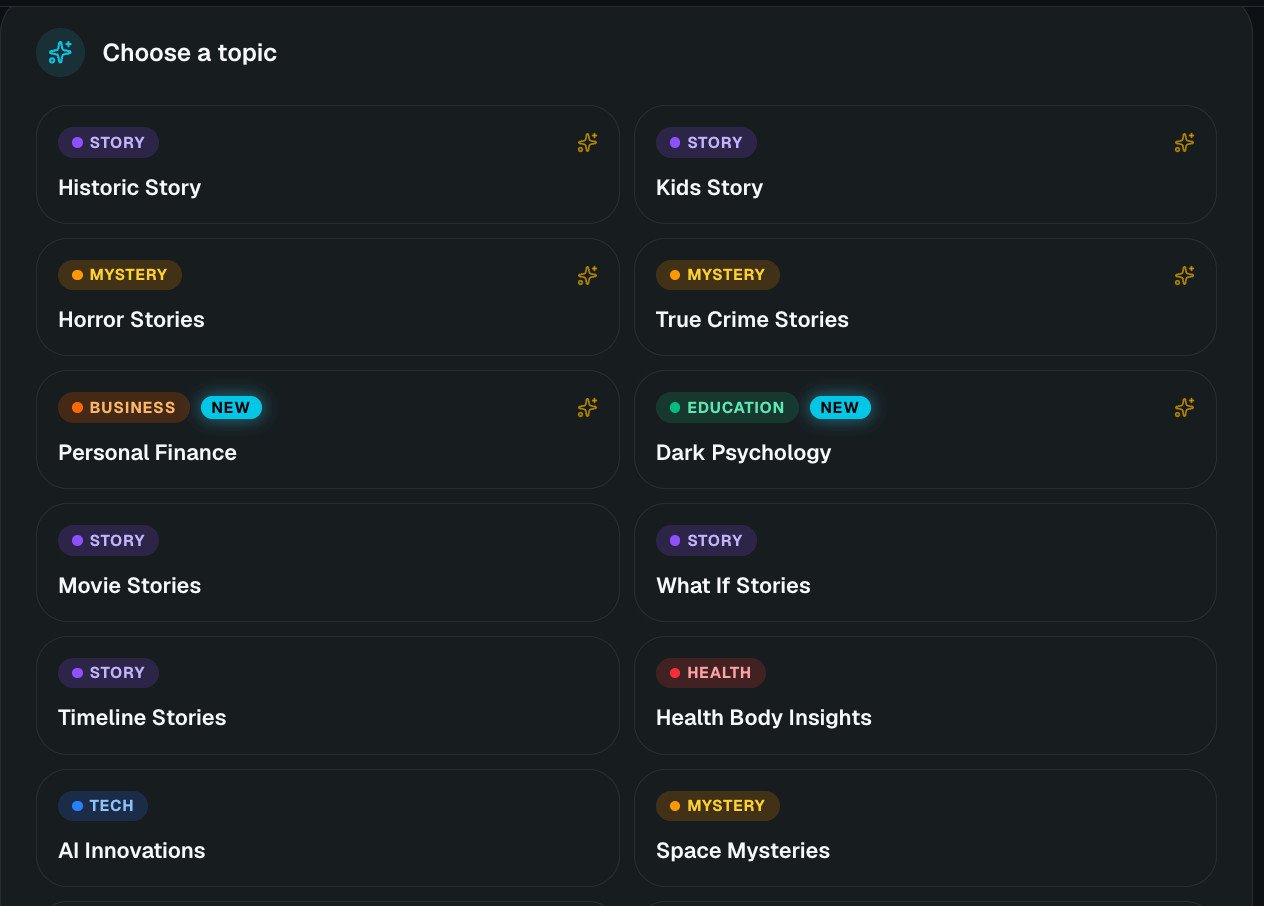This screenshot has width=1264, height=906.
Task: Click the BUSINESS tag on Personal Finance
Action: click(x=124, y=408)
